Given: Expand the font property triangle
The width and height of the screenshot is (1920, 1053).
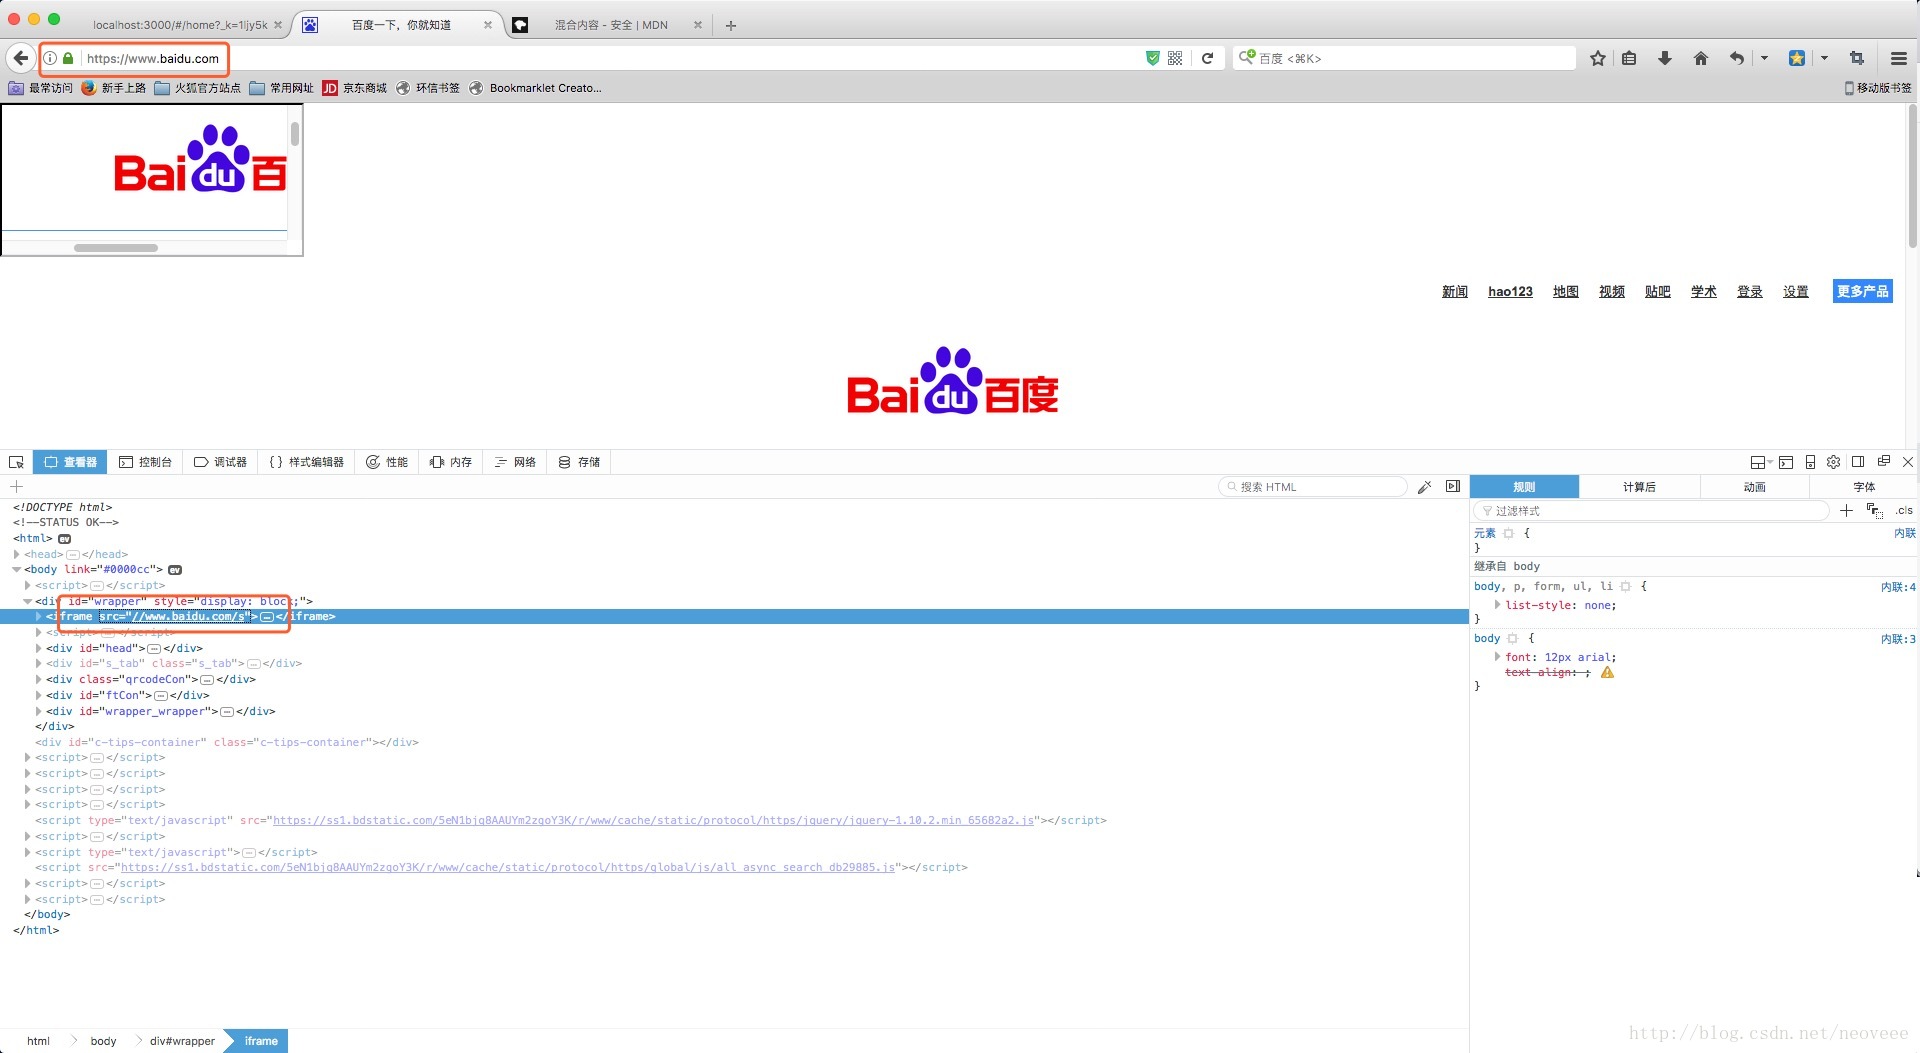Looking at the screenshot, I should (1497, 657).
